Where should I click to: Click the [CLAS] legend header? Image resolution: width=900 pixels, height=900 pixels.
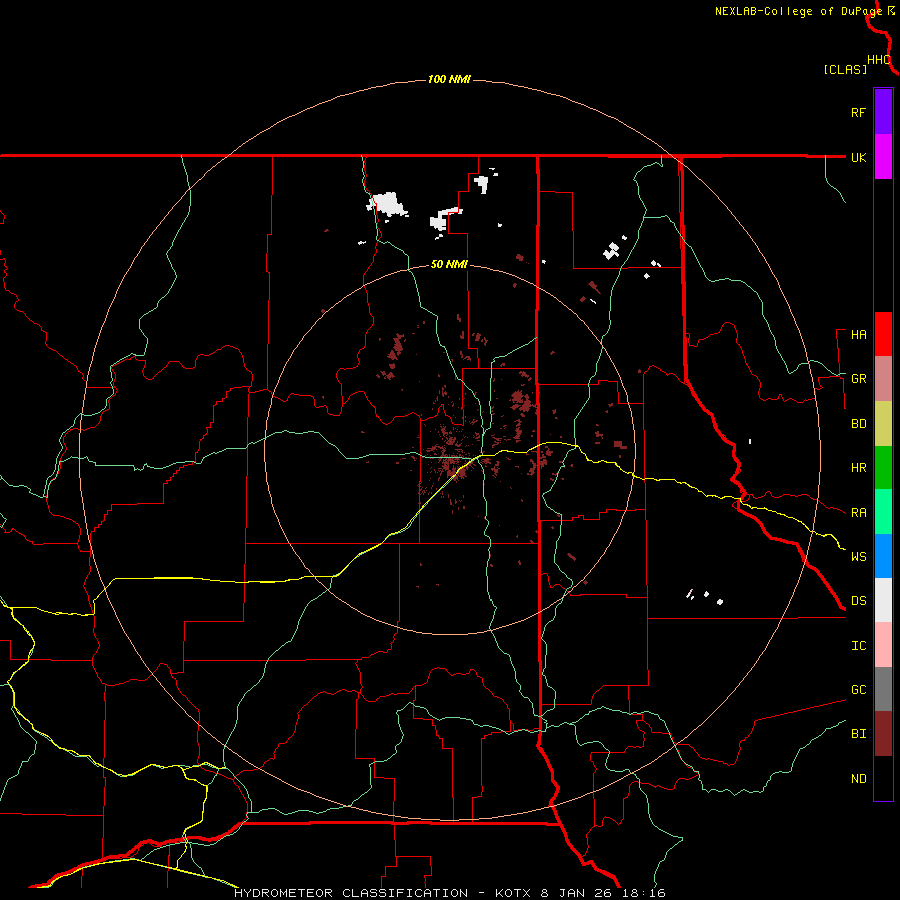[845, 70]
